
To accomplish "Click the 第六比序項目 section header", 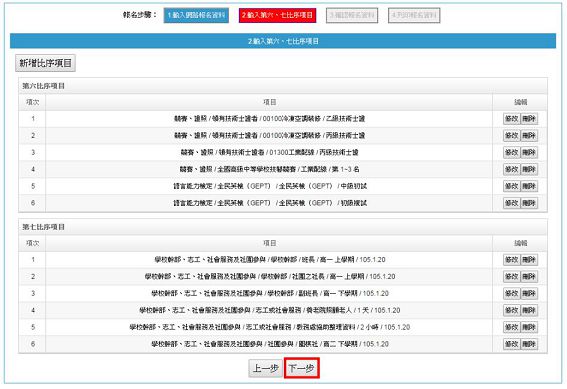I will (283, 86).
